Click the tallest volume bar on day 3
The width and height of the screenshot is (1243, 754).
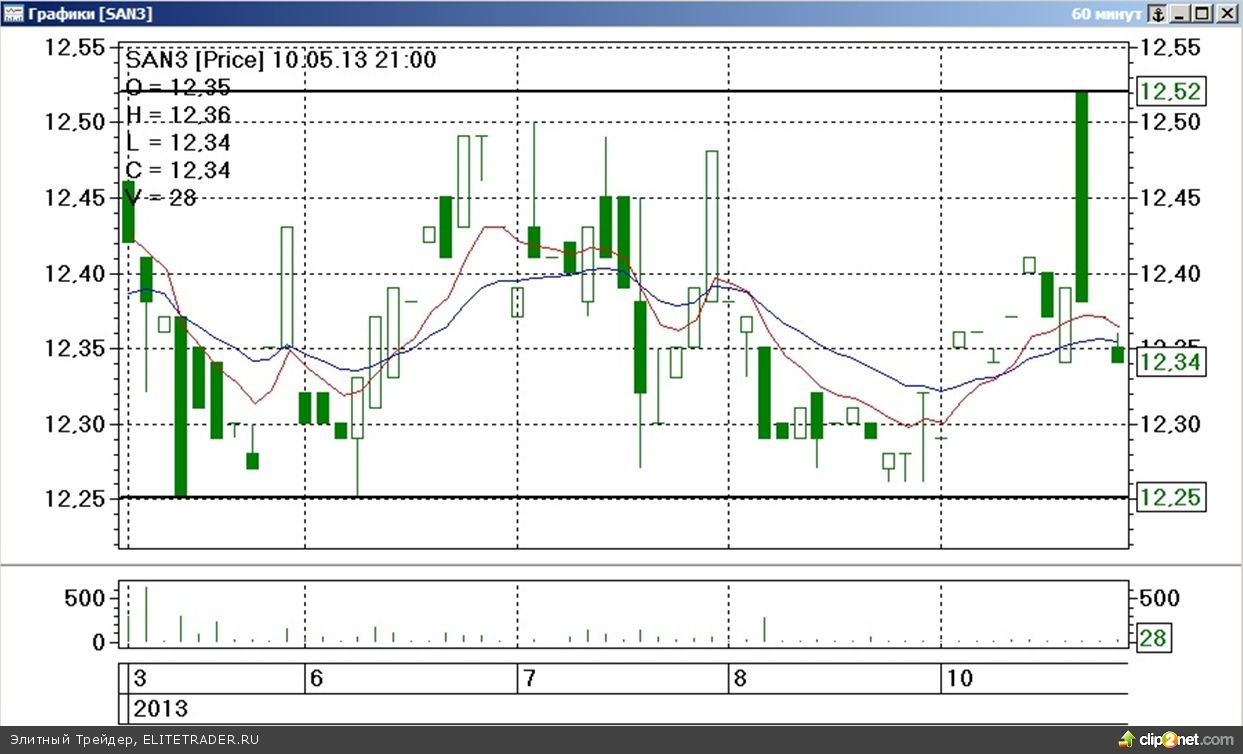tap(146, 614)
